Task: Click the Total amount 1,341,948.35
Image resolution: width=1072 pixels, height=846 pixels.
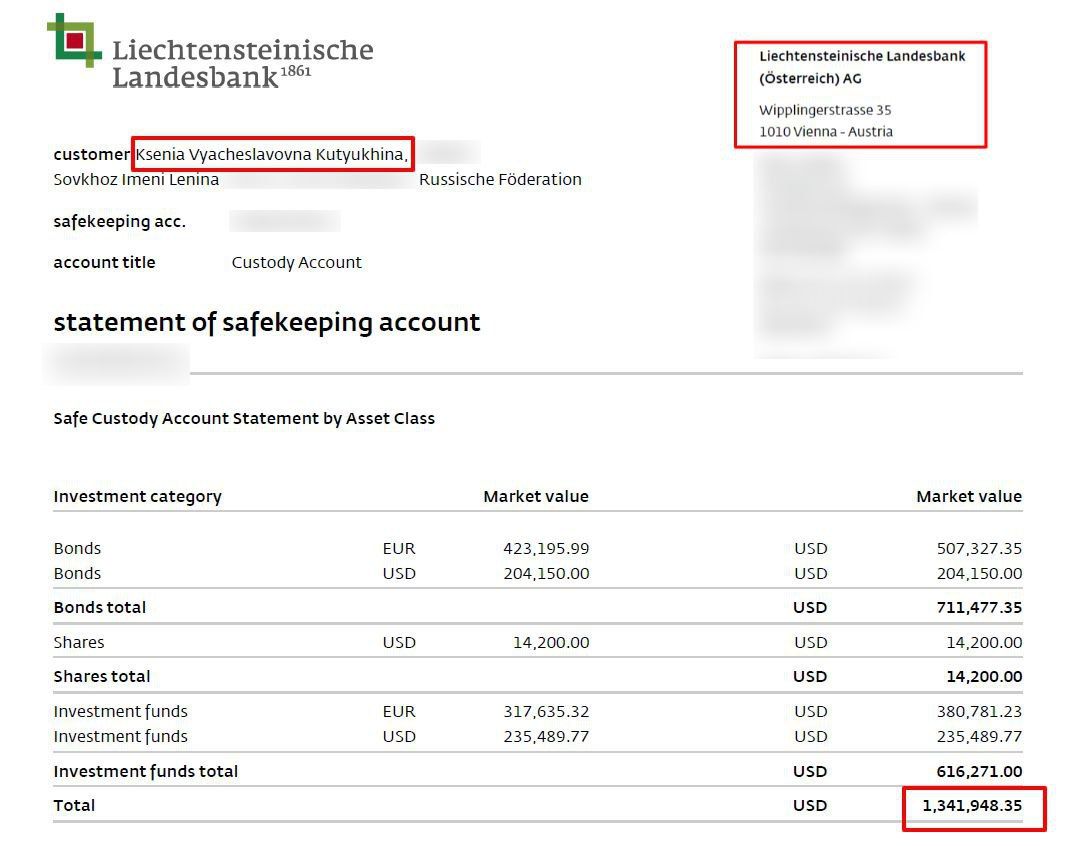Action: 972,806
